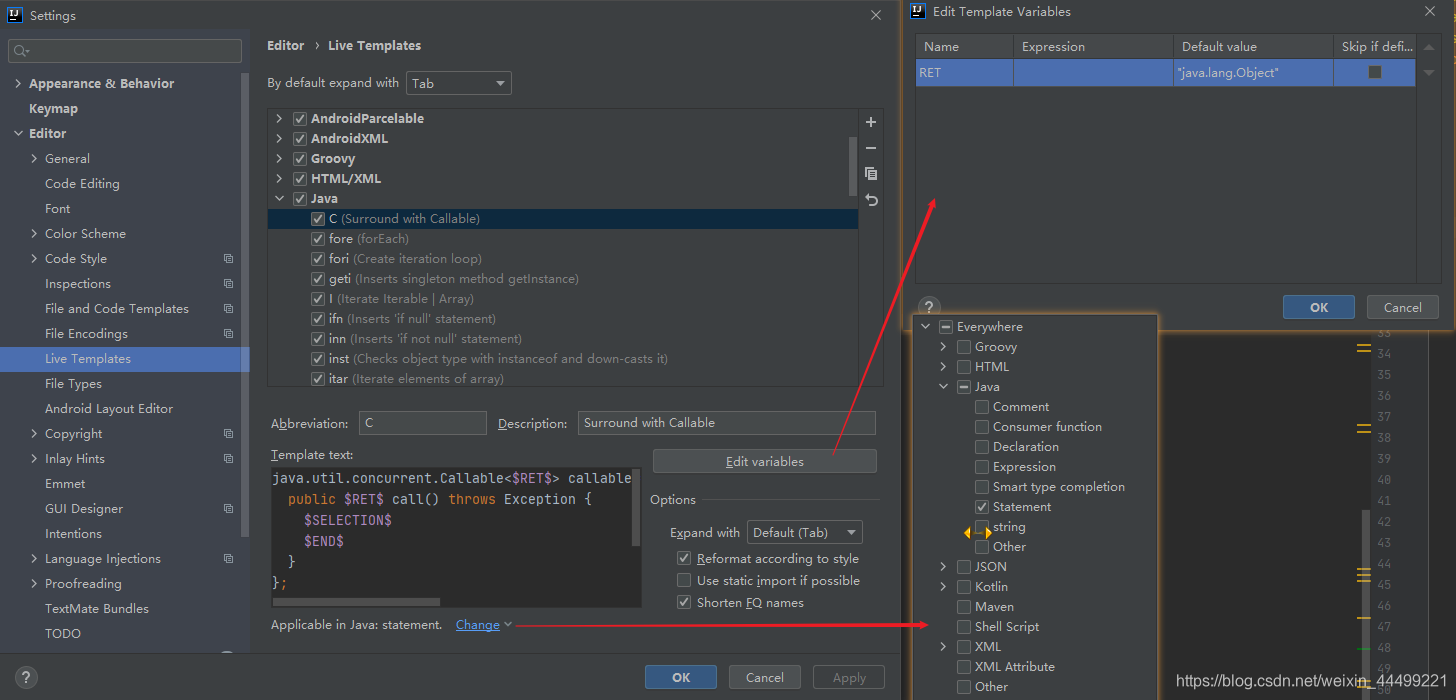Collapse Everywhere node in context popup
This screenshot has width=1456, height=700.
coord(925,327)
